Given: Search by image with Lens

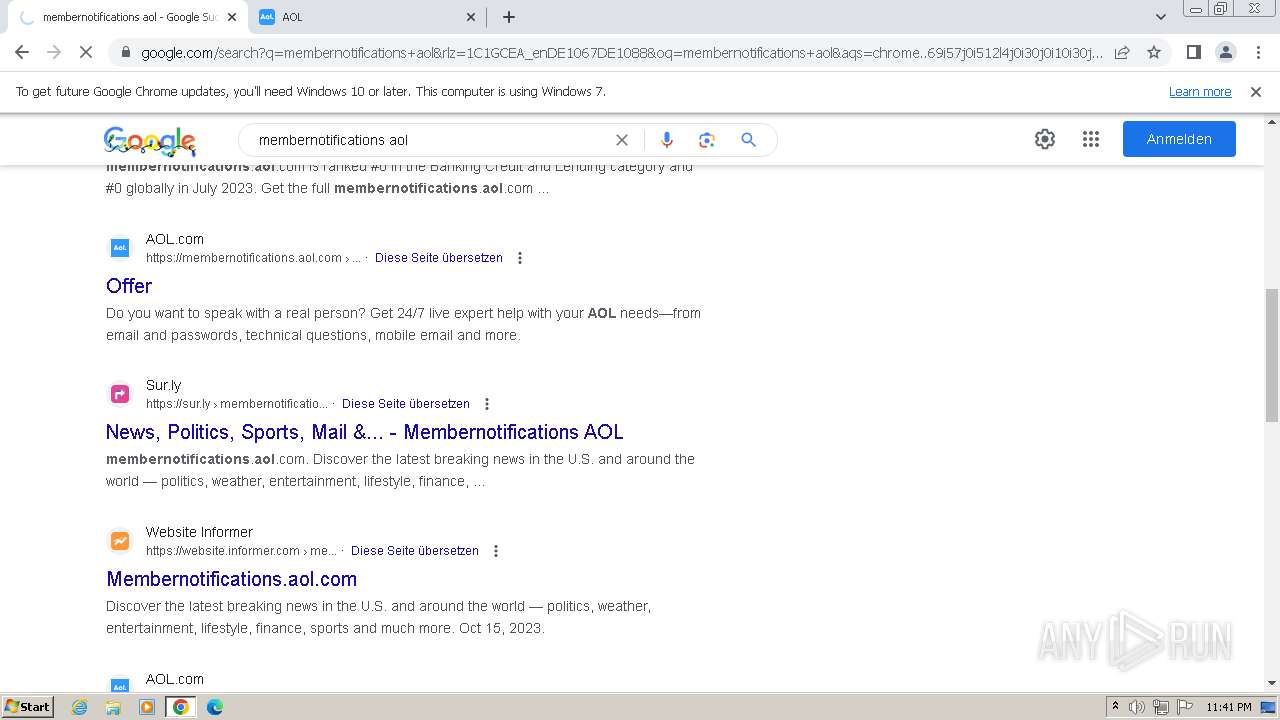Looking at the screenshot, I should (707, 140).
